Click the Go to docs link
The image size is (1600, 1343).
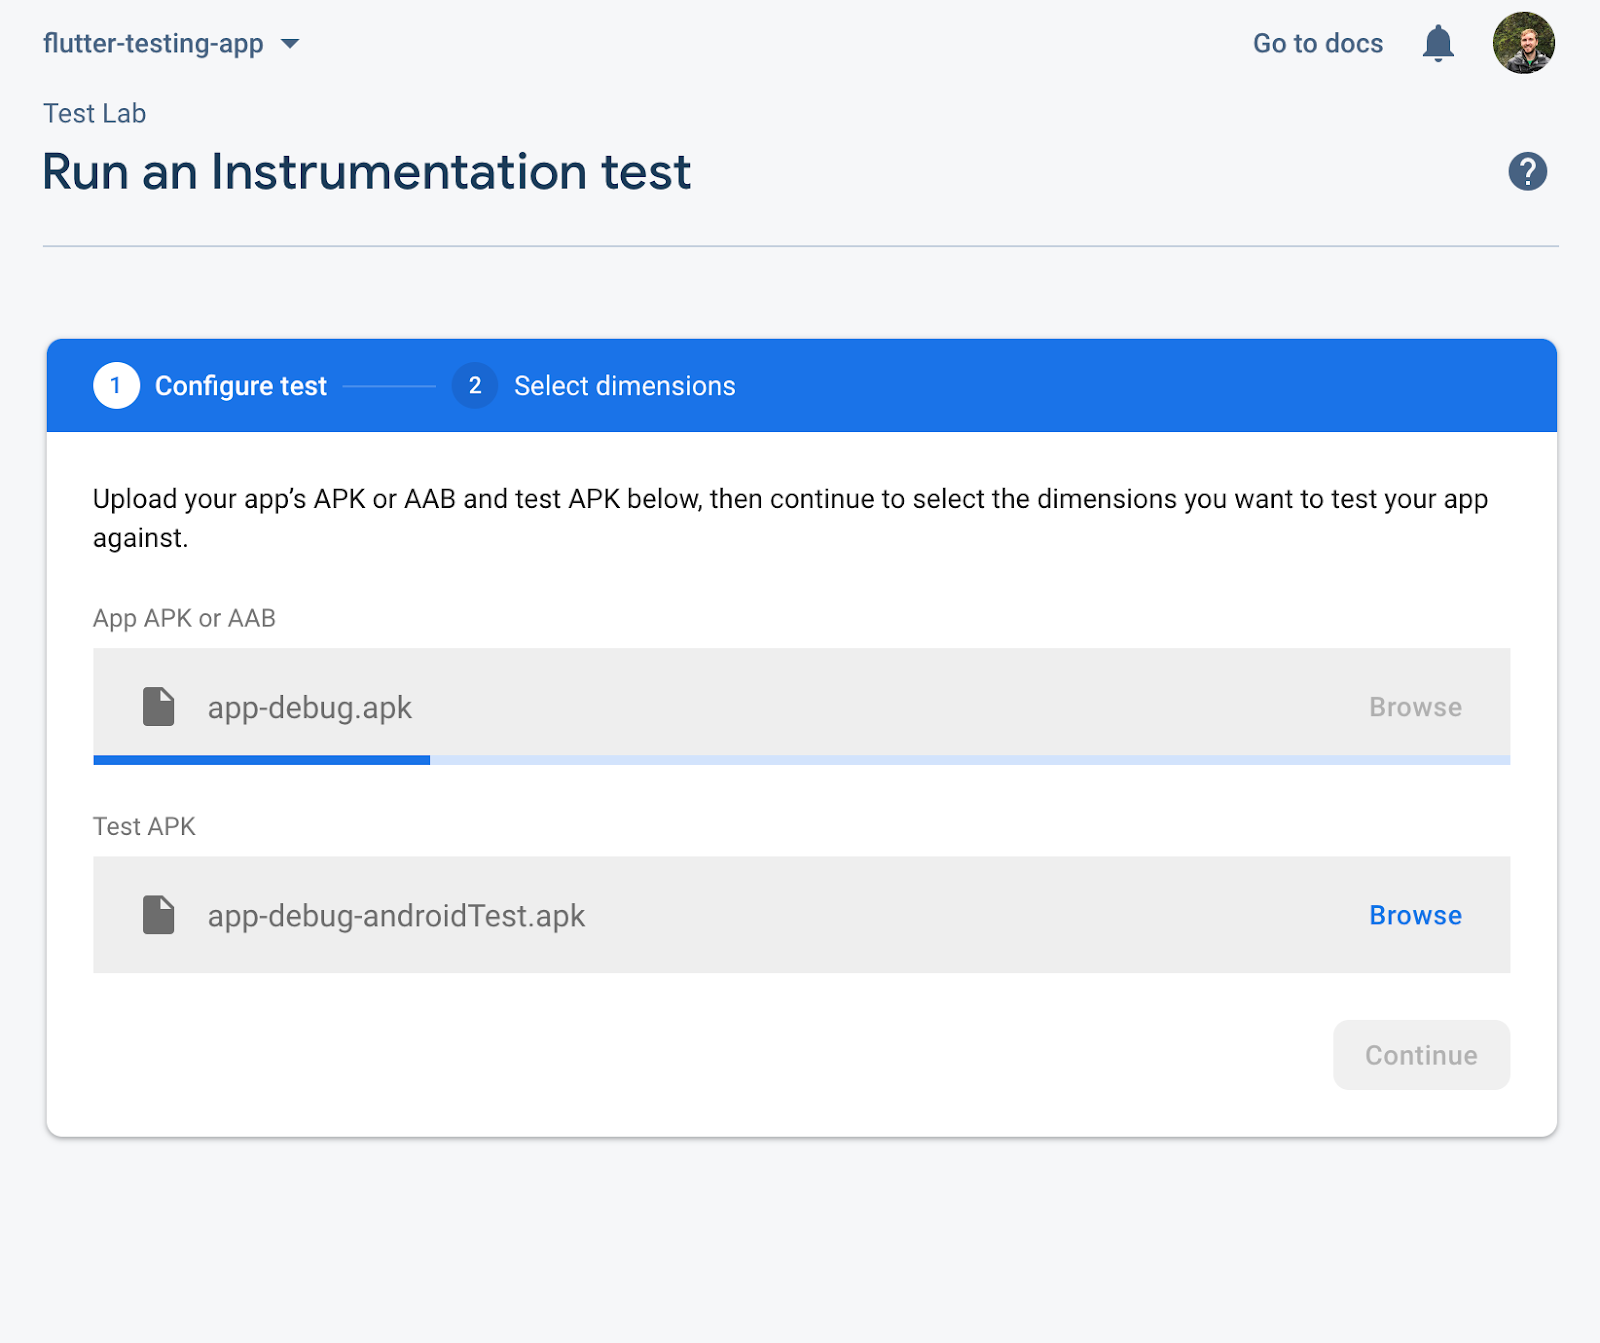(x=1317, y=43)
